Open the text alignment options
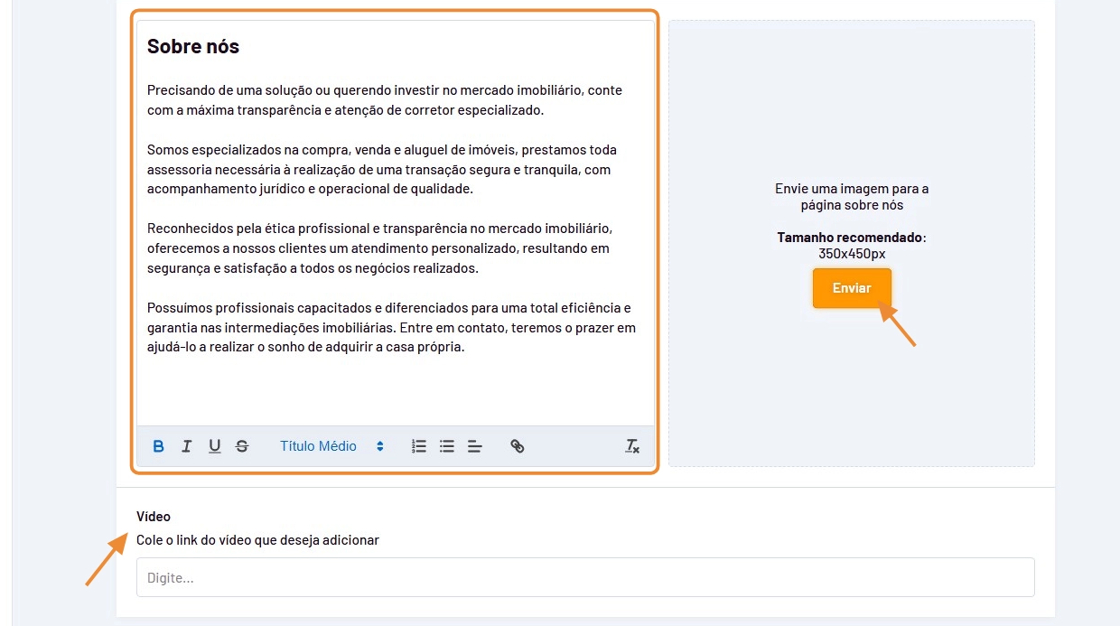The image size is (1120, 626). click(475, 446)
